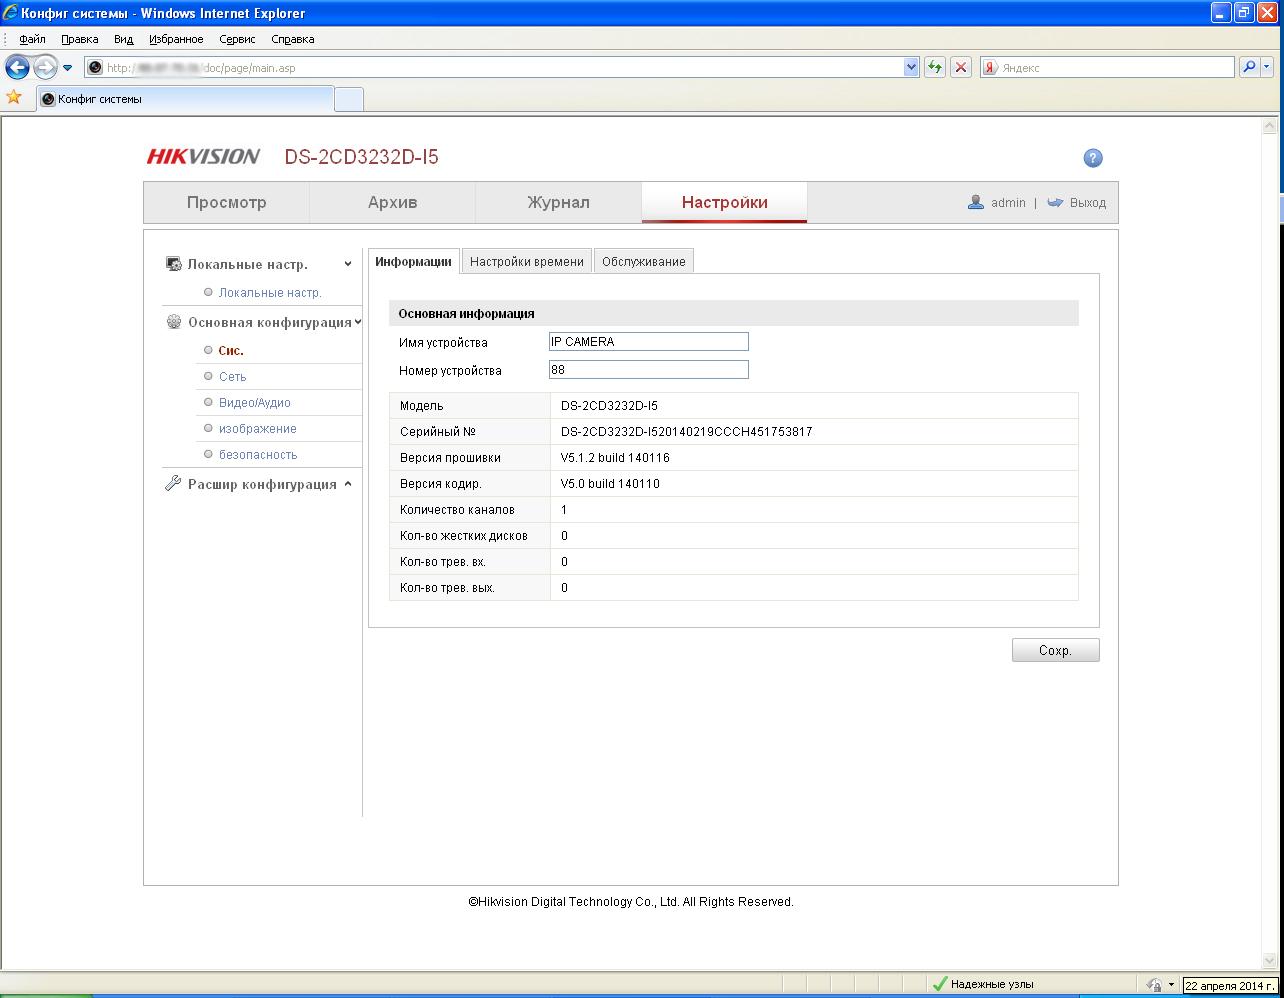Click the page scrollbar up arrow
The width and height of the screenshot is (1284, 998).
coord(1272,126)
